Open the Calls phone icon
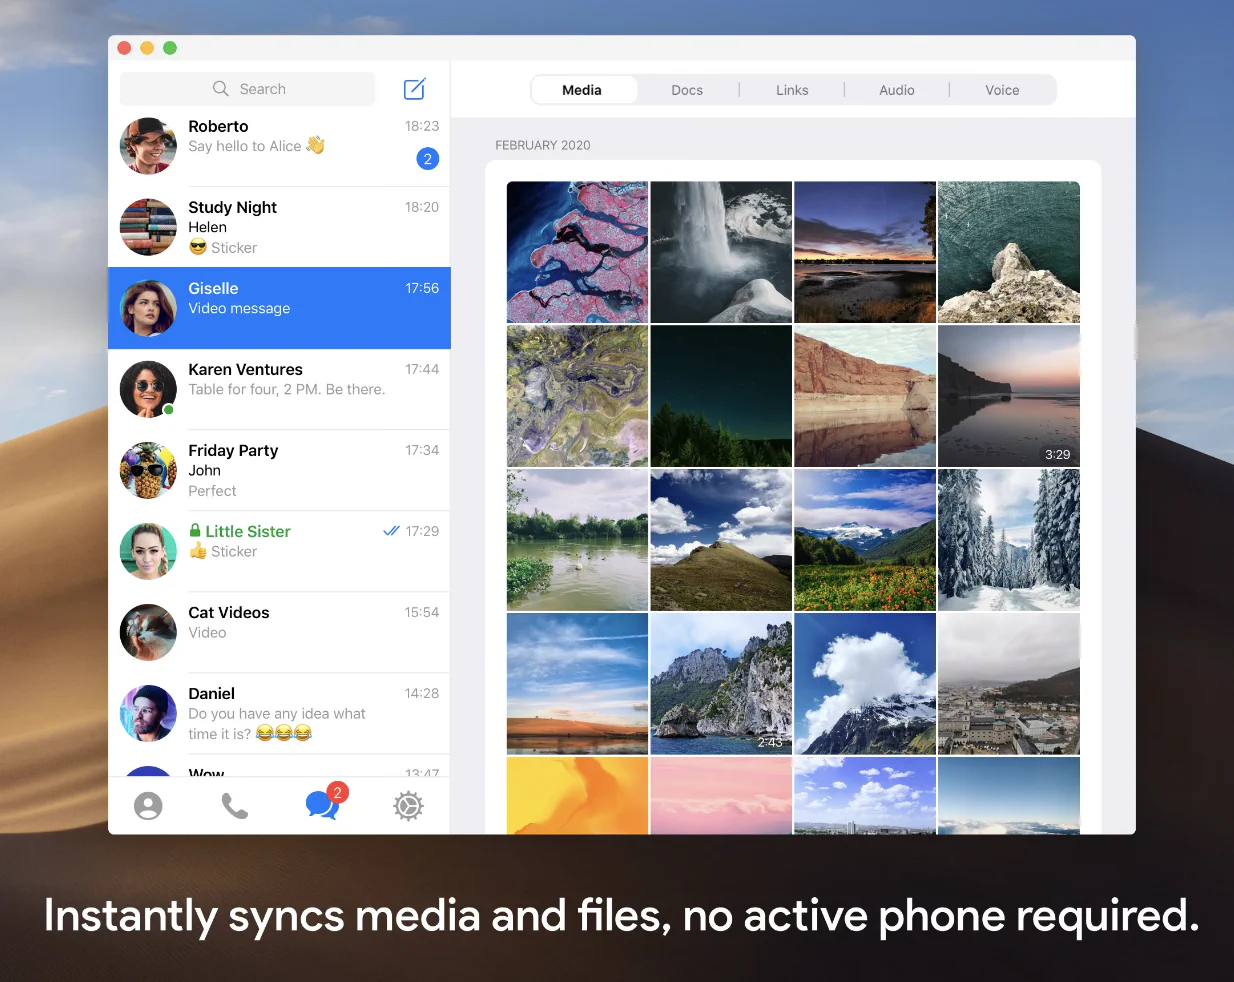1234x982 pixels. click(234, 806)
